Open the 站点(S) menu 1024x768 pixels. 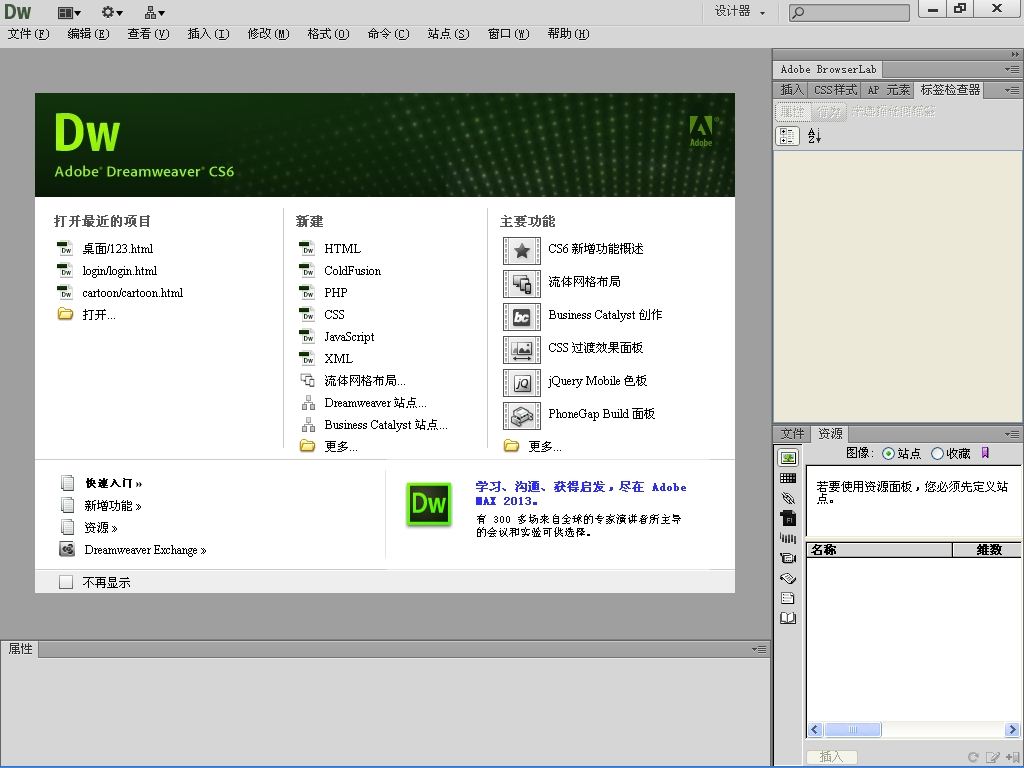[x=449, y=34]
